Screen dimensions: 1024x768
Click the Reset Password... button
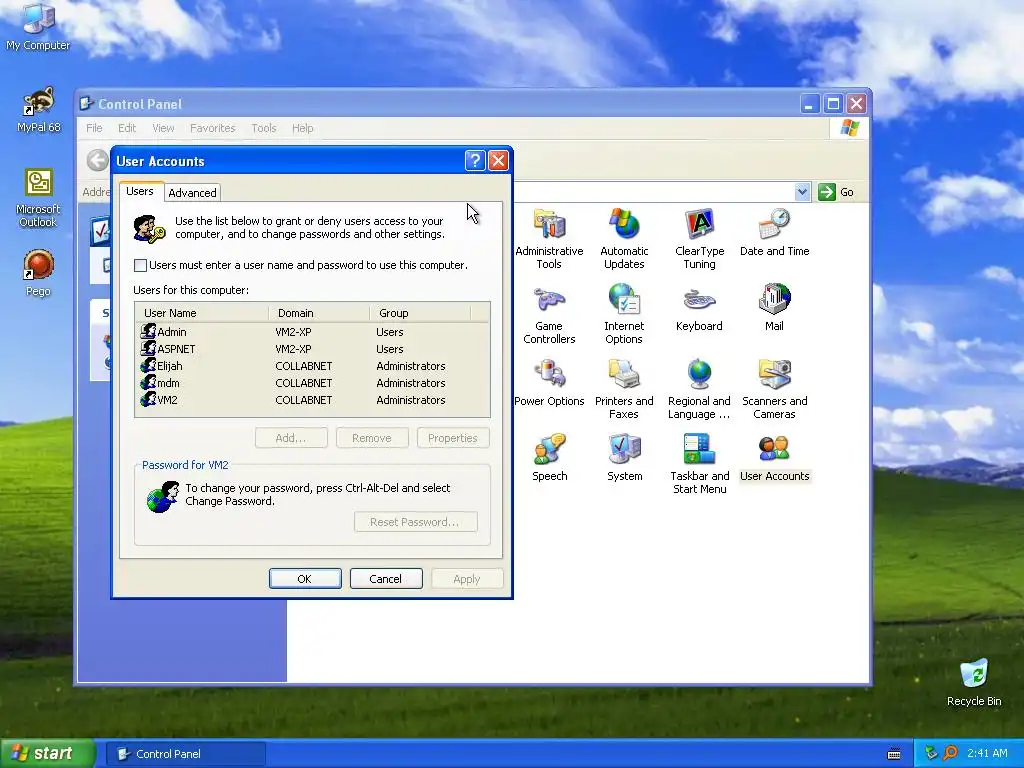pos(415,522)
